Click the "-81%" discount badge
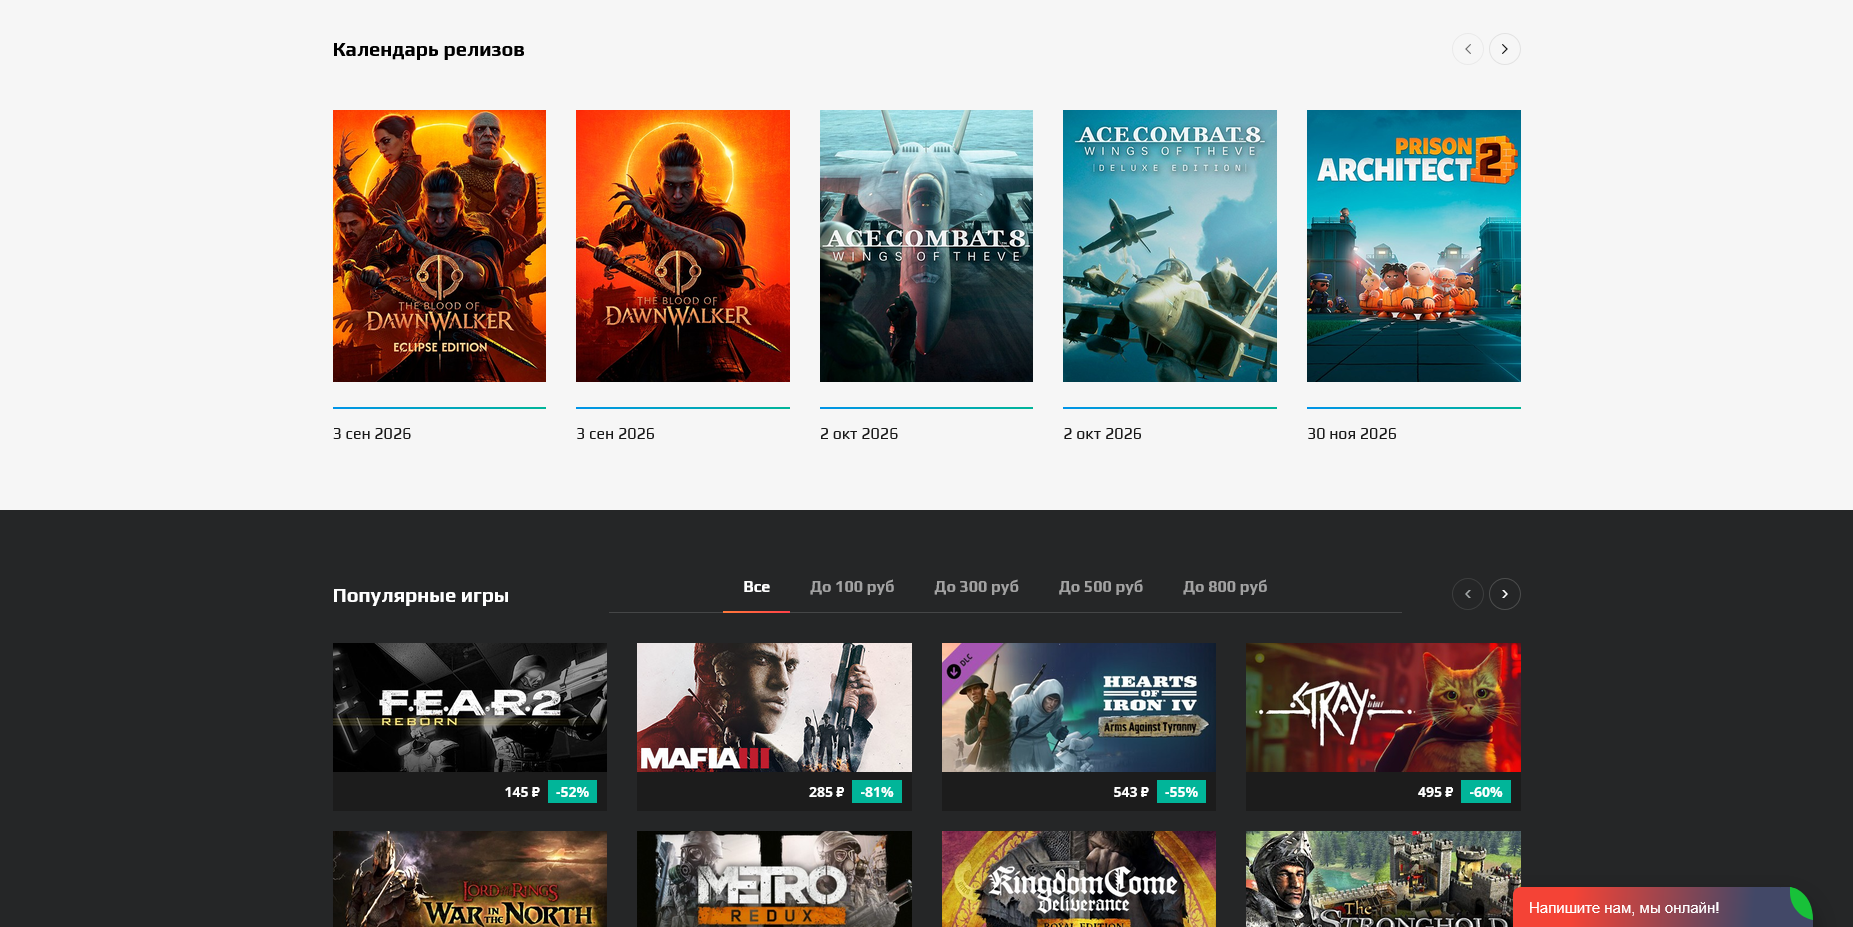The height and width of the screenshot is (927, 1853). coord(877,792)
